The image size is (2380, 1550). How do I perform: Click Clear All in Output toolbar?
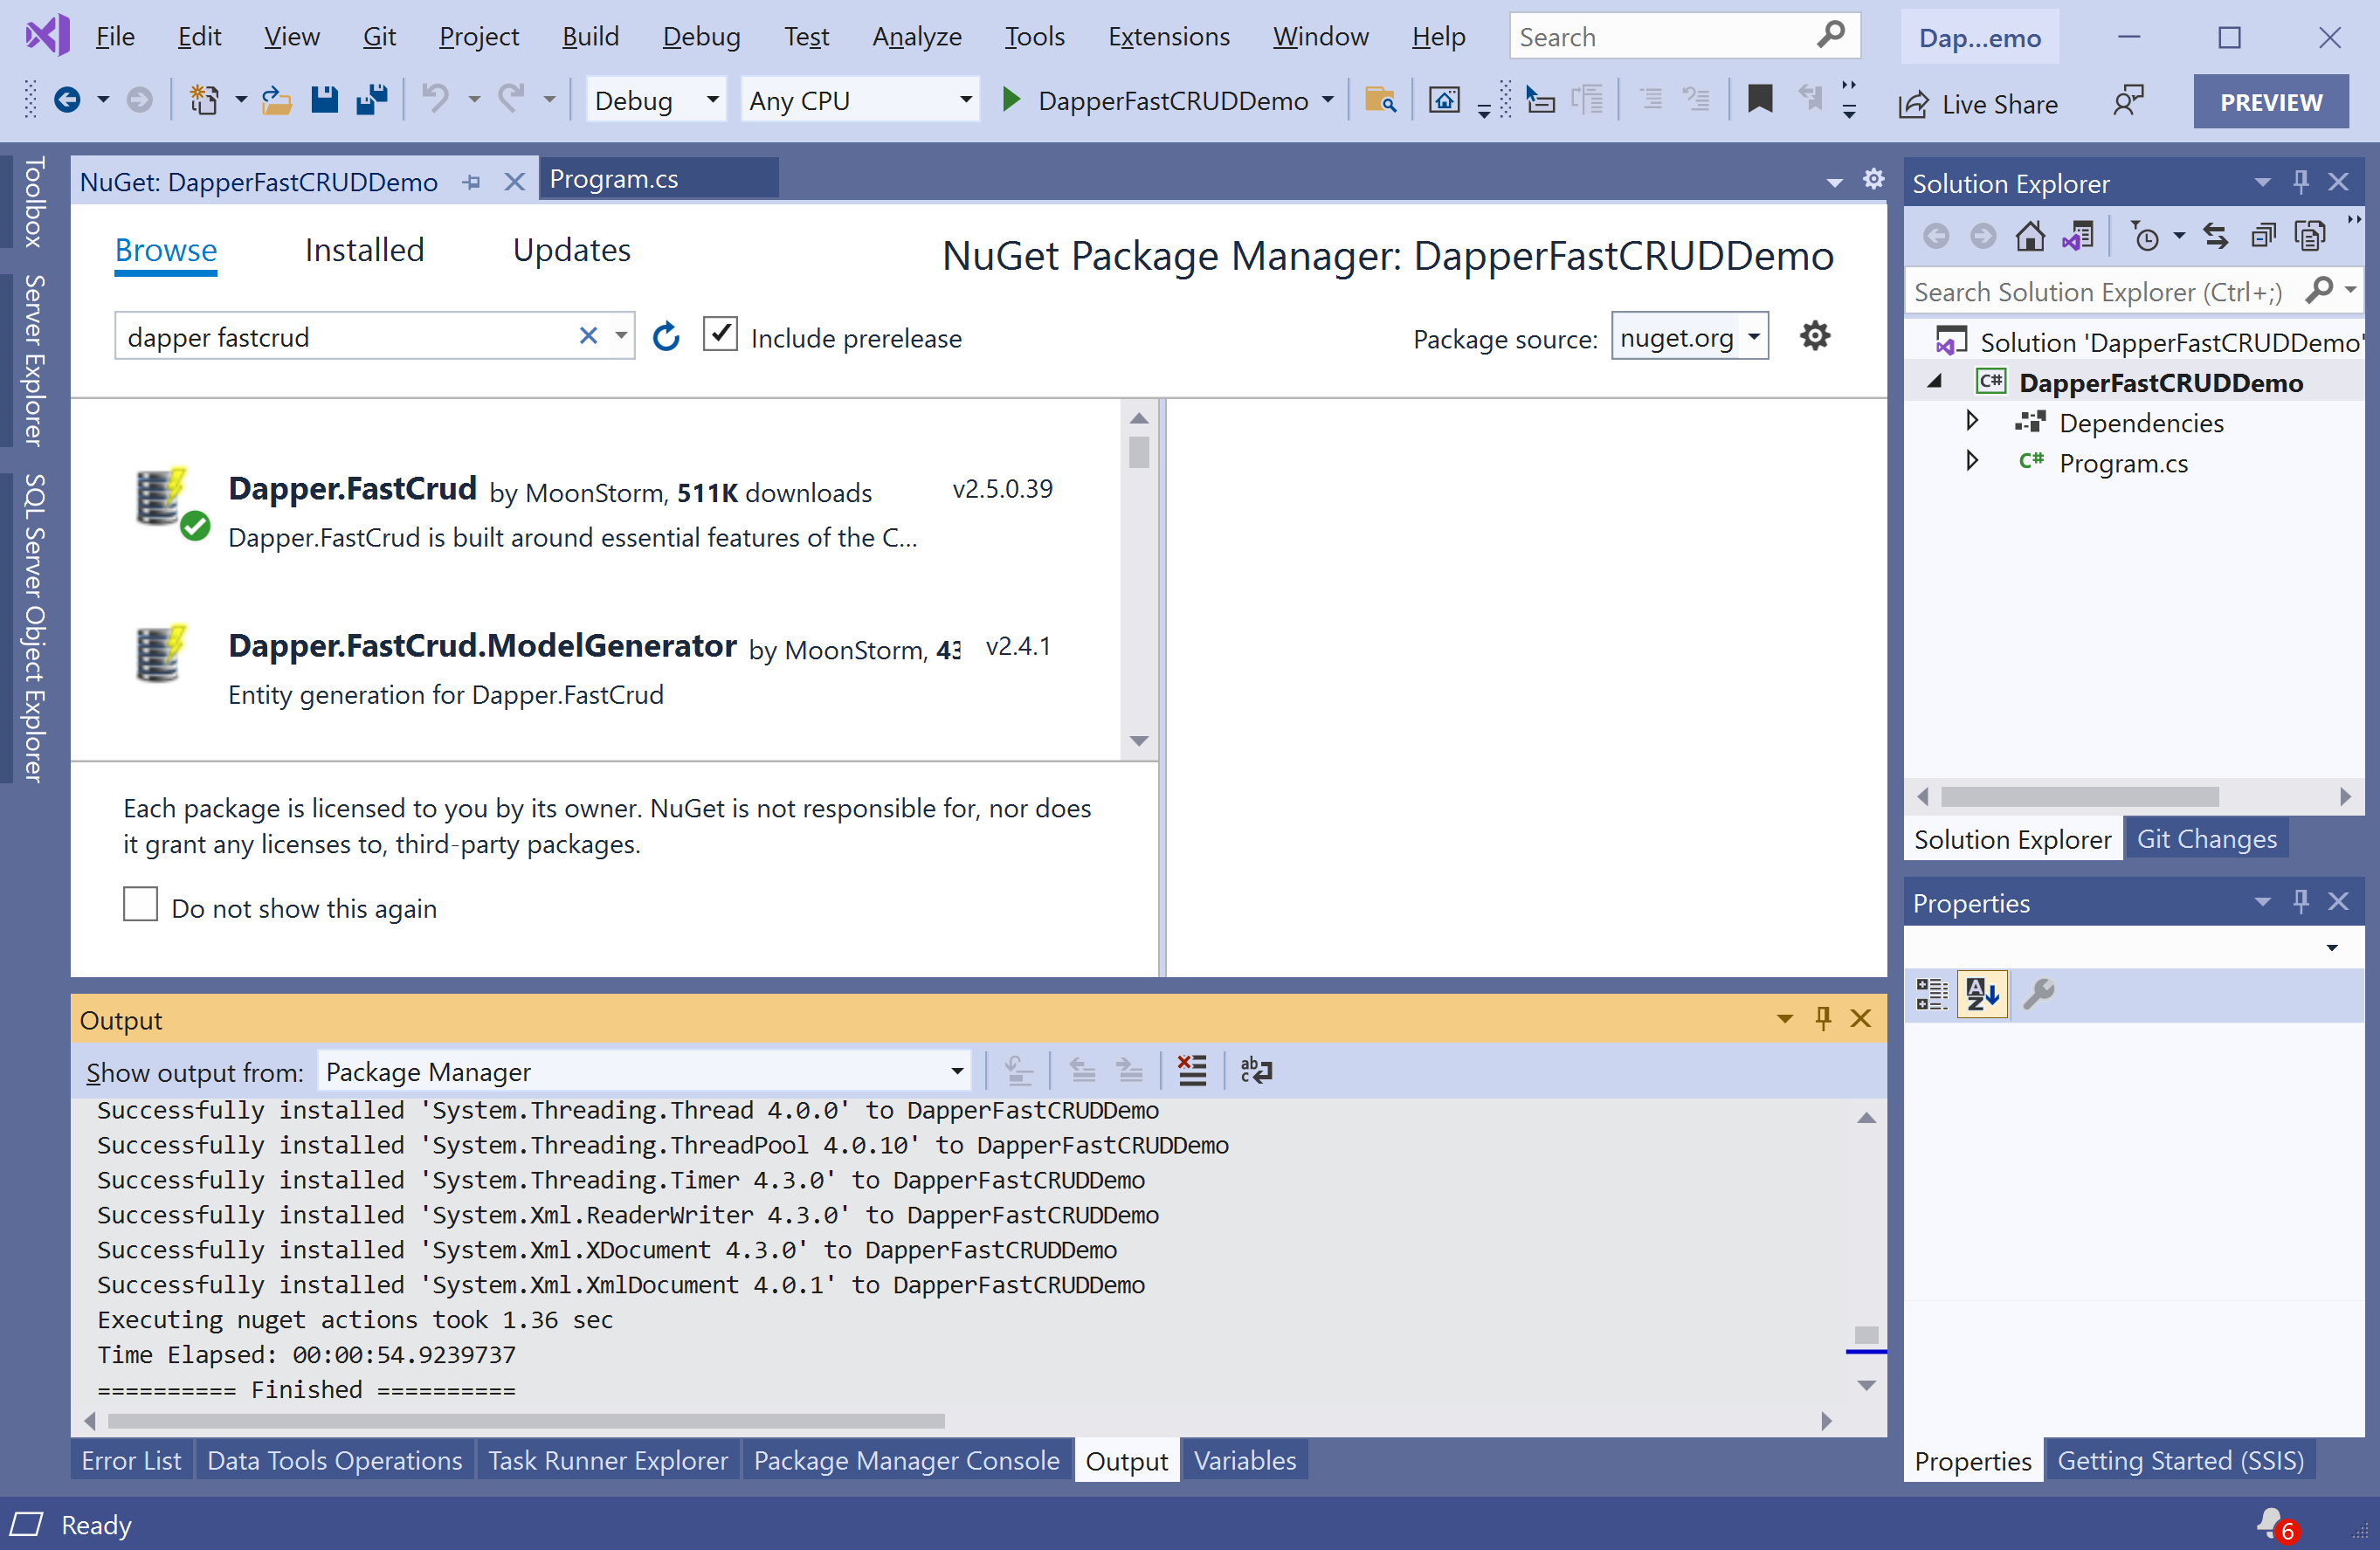[x=1191, y=1071]
